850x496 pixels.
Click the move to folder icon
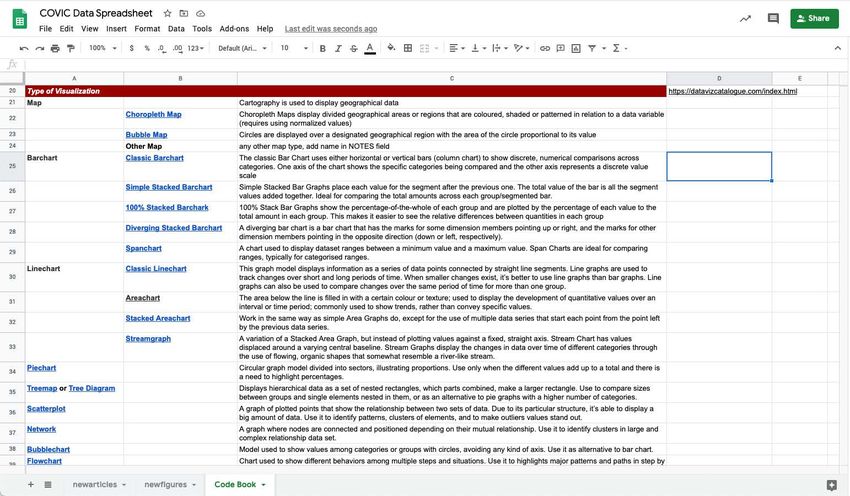pyautogui.click(x=184, y=13)
